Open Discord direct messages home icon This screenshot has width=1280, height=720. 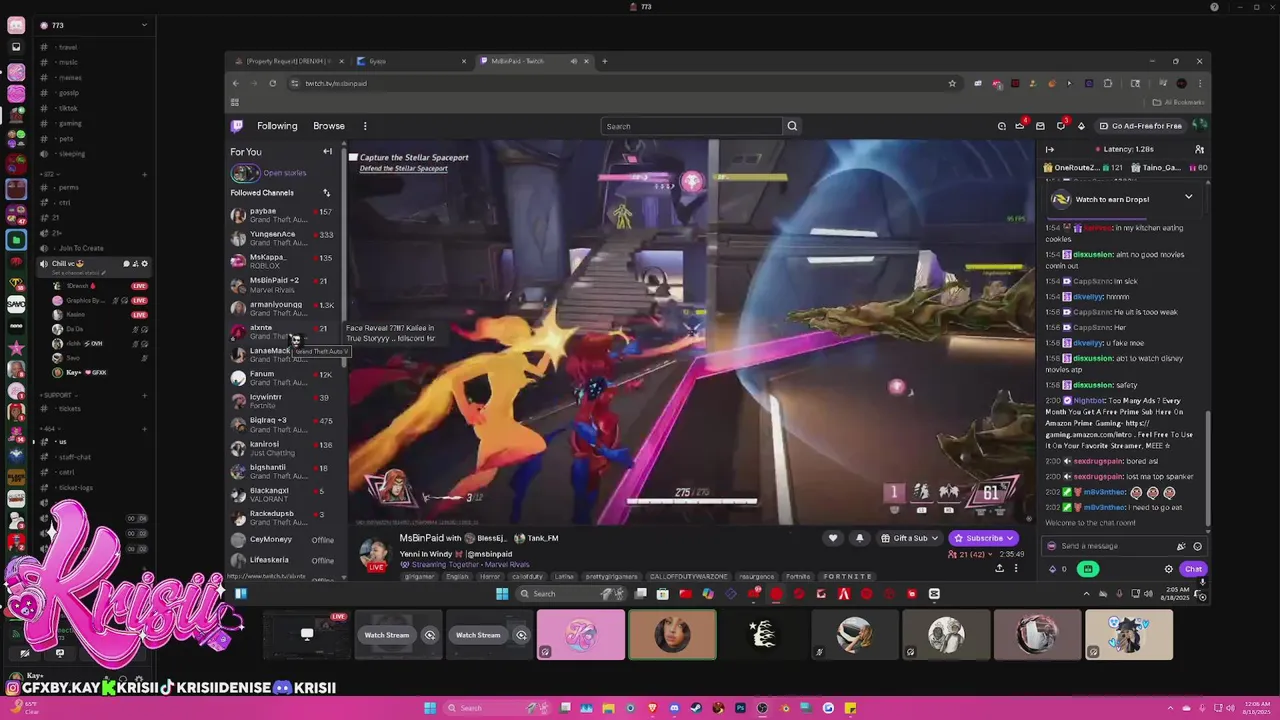click(x=16, y=25)
